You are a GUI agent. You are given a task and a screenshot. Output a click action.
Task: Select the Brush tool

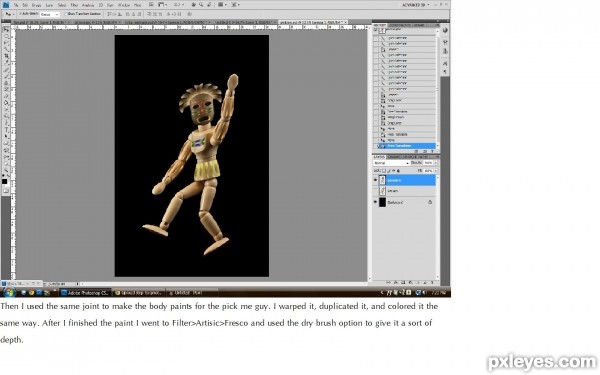(7, 76)
